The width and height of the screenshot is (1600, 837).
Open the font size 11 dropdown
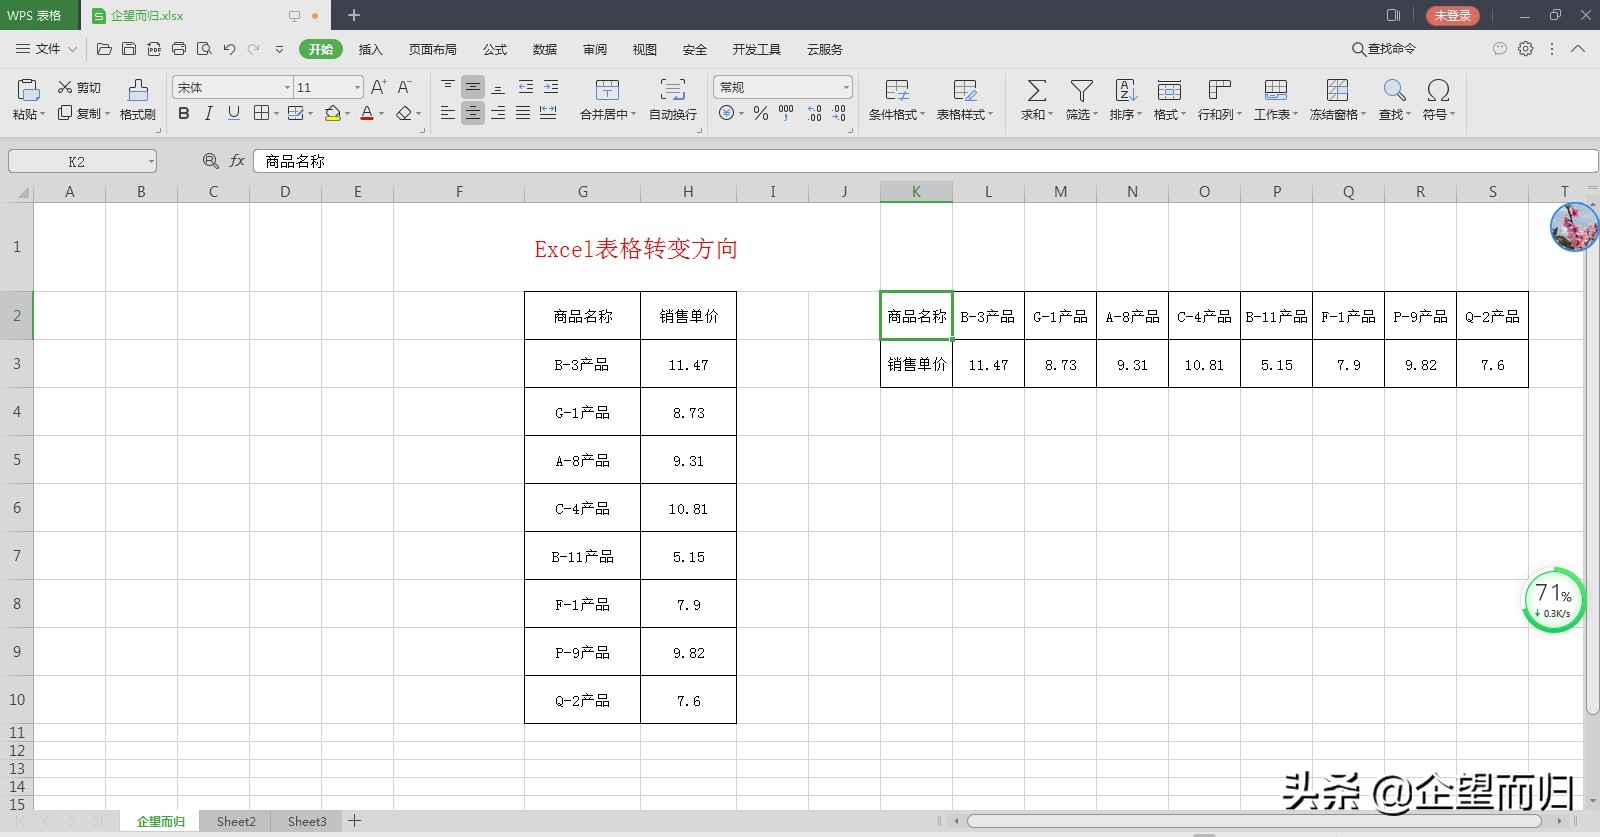[x=357, y=87]
